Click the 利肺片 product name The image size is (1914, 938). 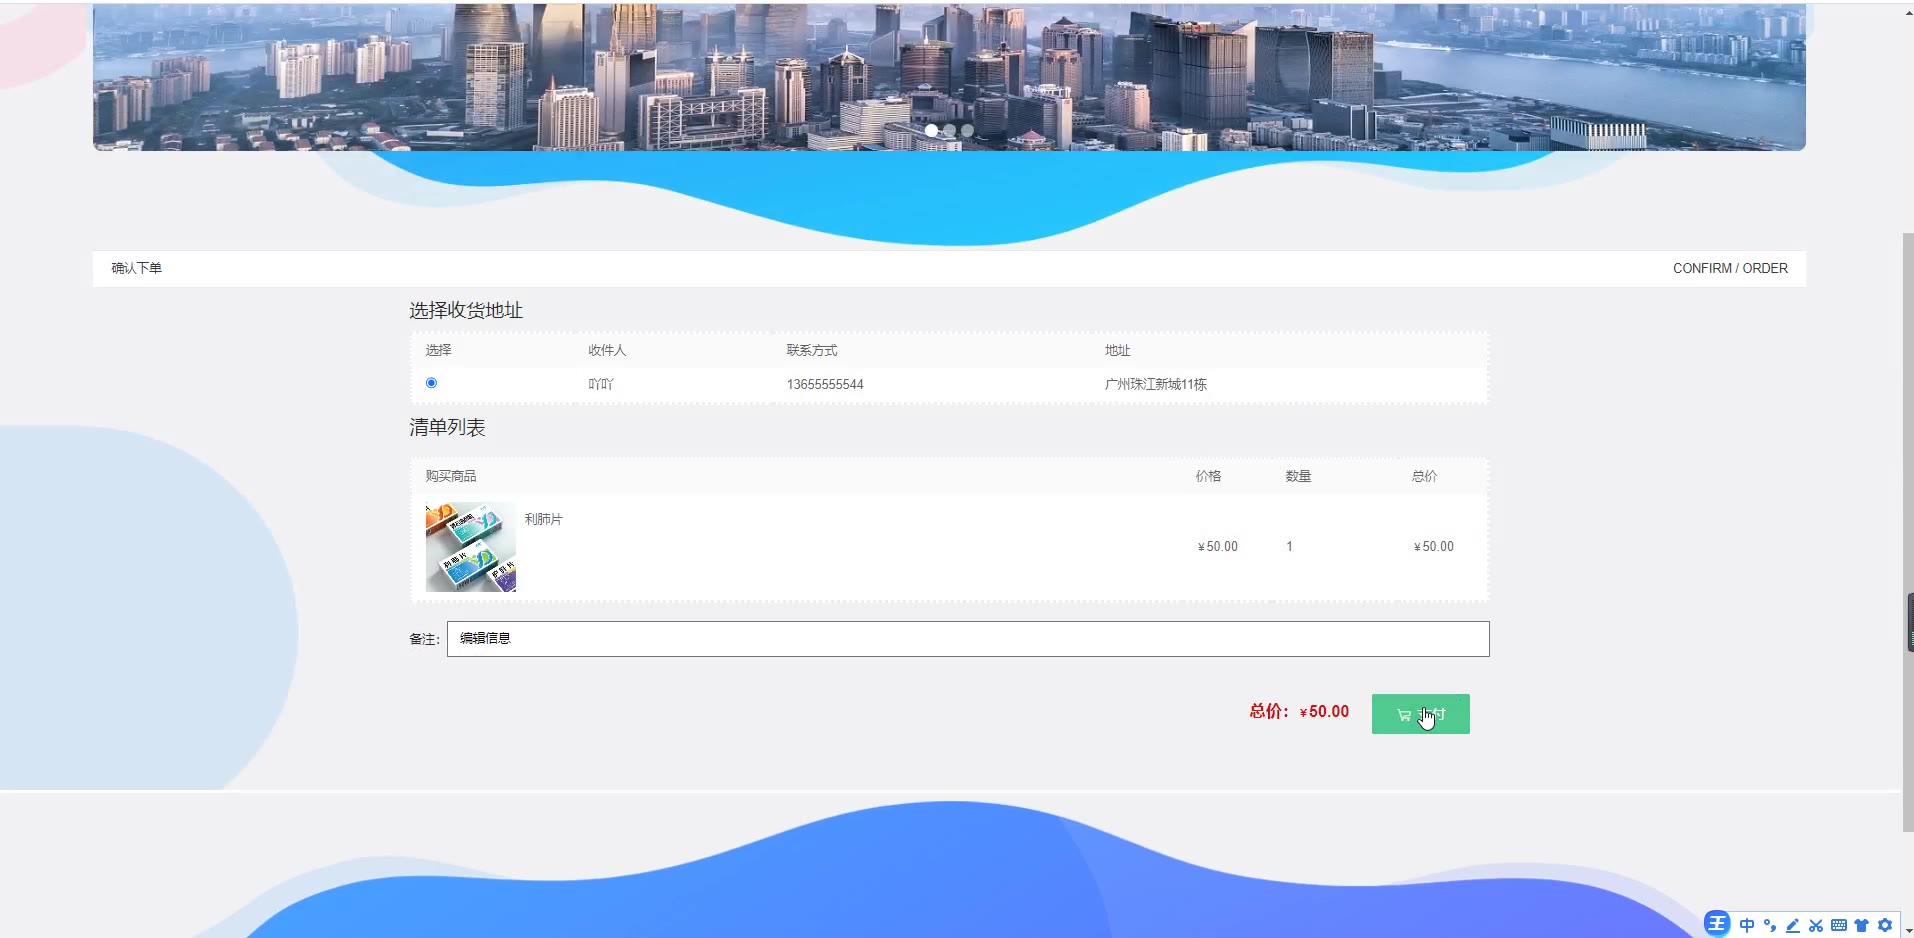point(543,519)
